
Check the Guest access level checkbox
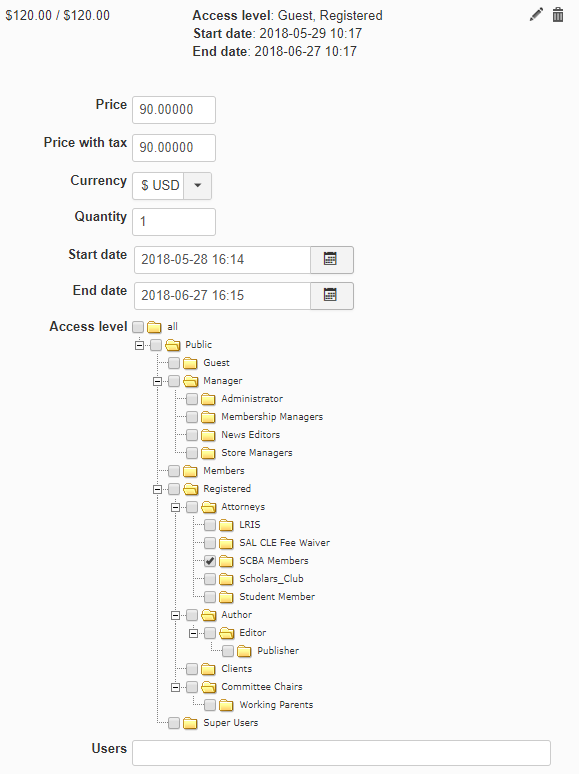(174, 363)
